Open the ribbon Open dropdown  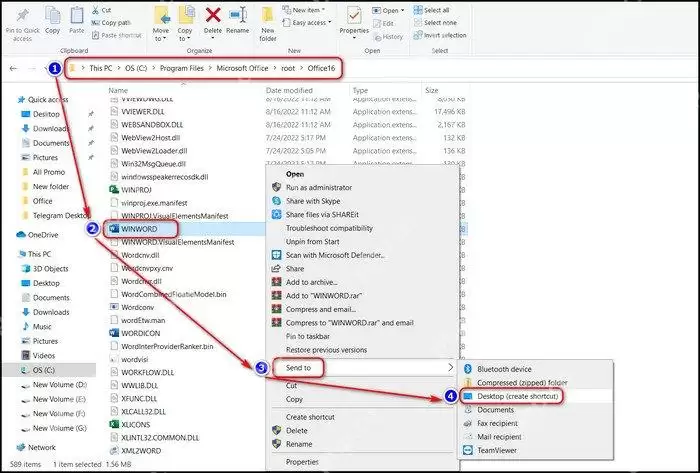pyautogui.click(x=388, y=10)
